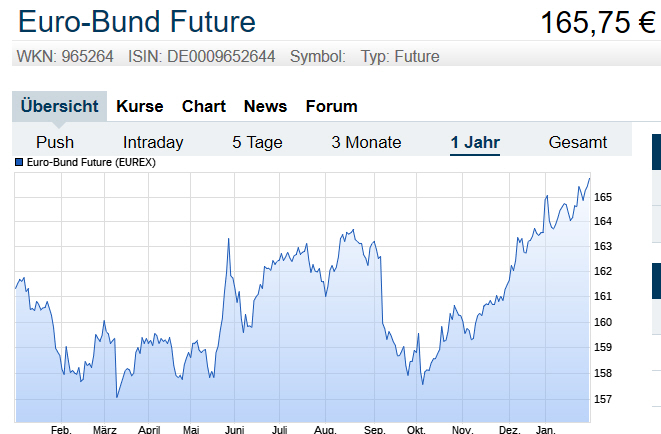The height and width of the screenshot is (434, 661).
Task: Go to the News tab
Action: click(265, 106)
